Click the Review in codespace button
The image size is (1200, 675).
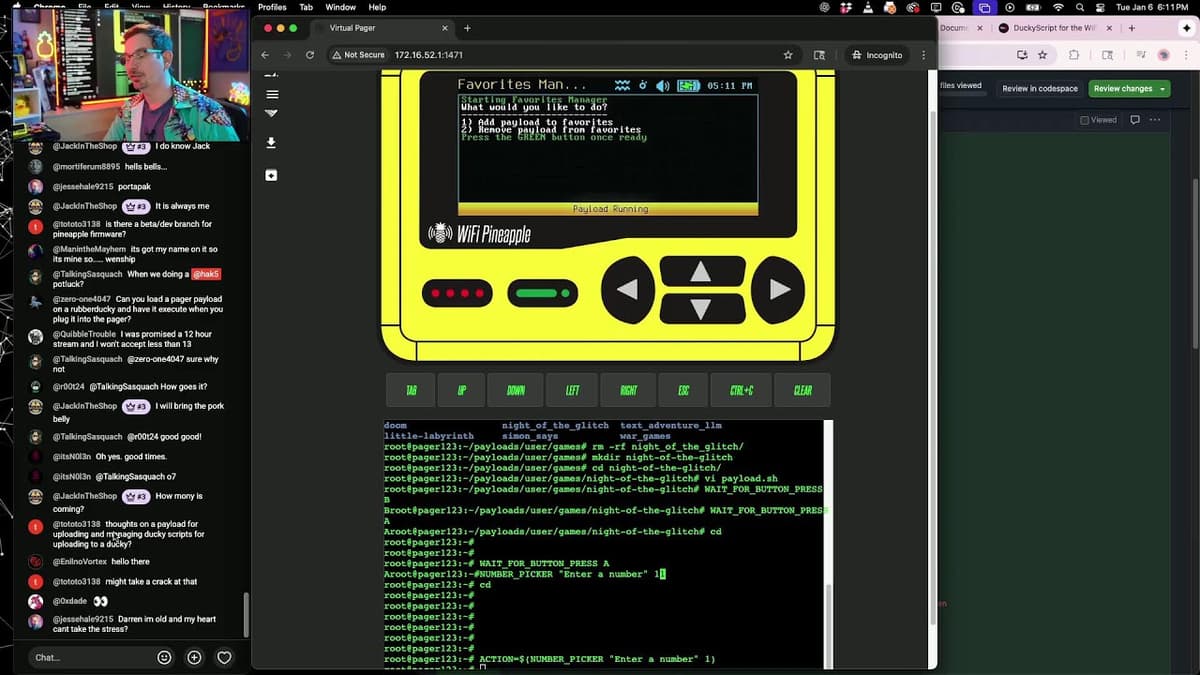[x=1040, y=88]
